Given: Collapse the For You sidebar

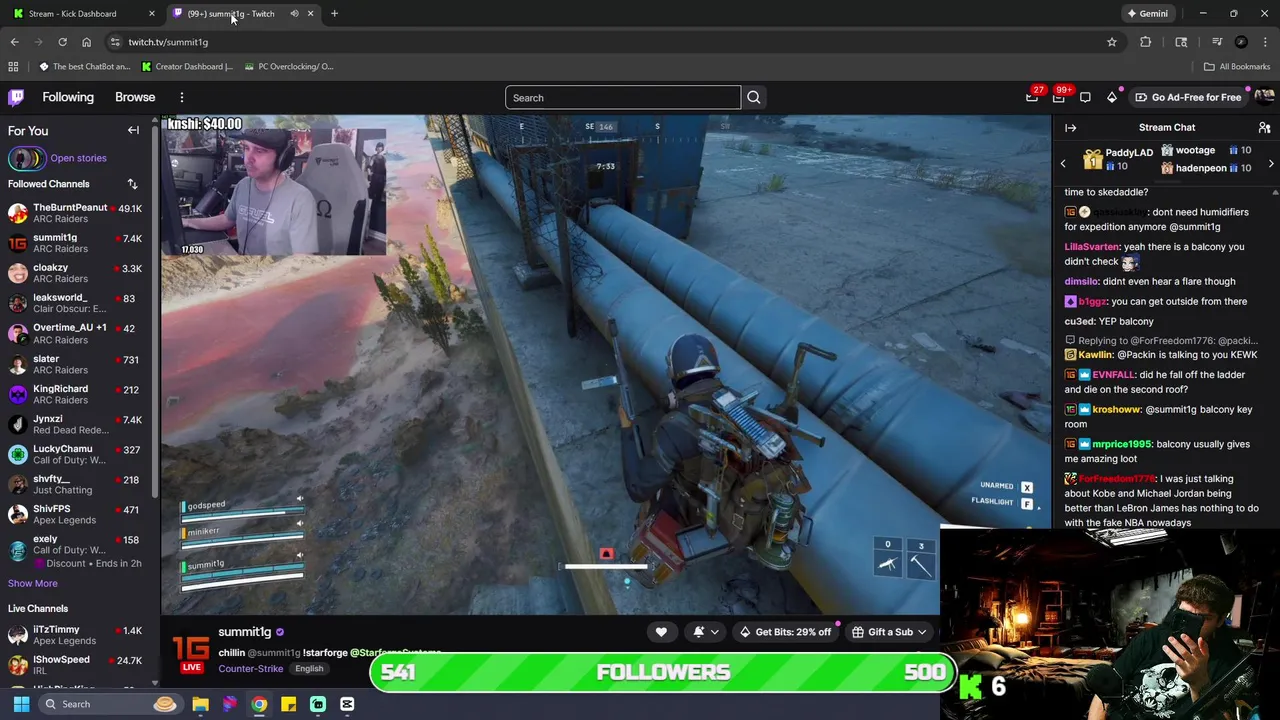Looking at the screenshot, I should point(133,130).
